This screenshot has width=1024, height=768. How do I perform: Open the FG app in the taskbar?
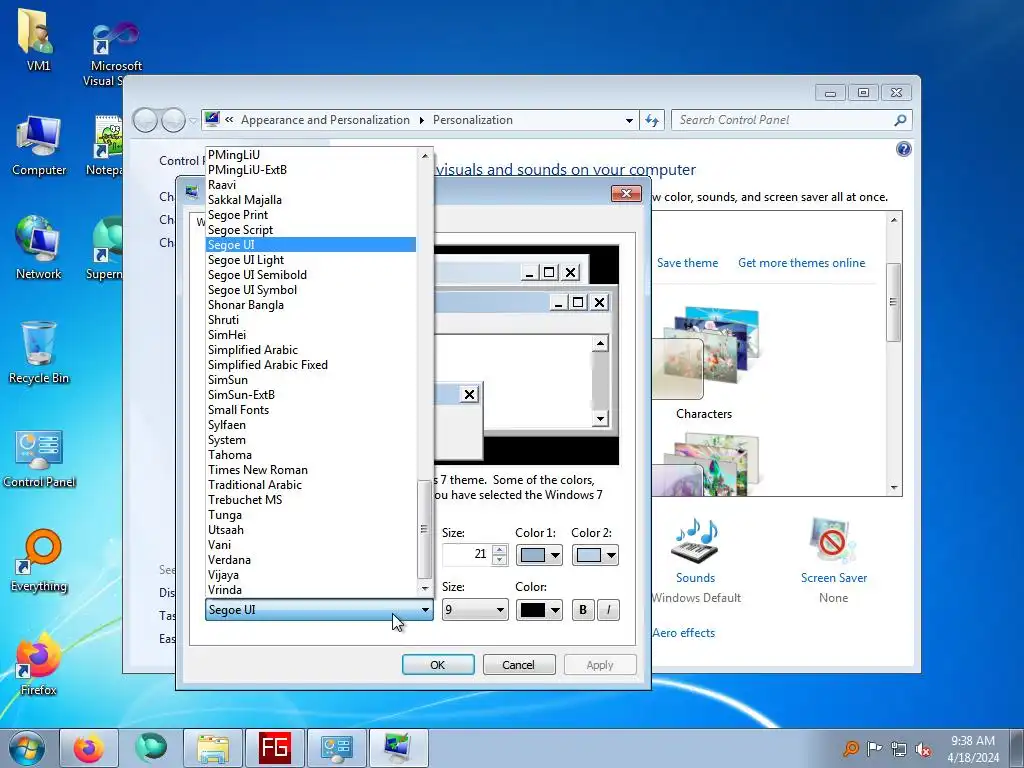[274, 748]
